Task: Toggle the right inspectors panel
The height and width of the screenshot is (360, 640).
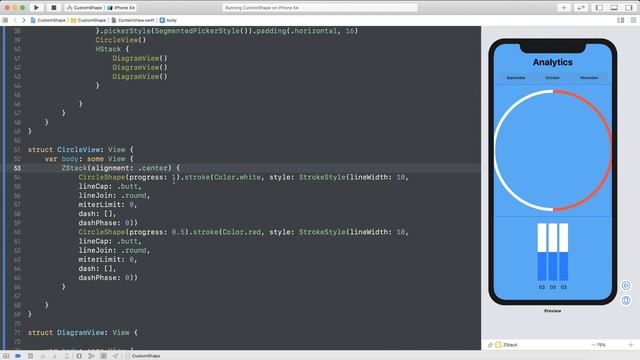Action: [629, 8]
